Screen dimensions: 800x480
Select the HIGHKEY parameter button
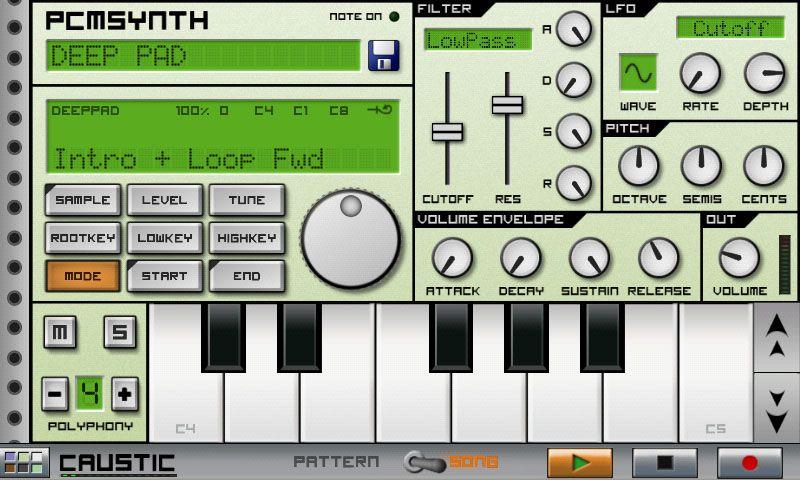246,238
